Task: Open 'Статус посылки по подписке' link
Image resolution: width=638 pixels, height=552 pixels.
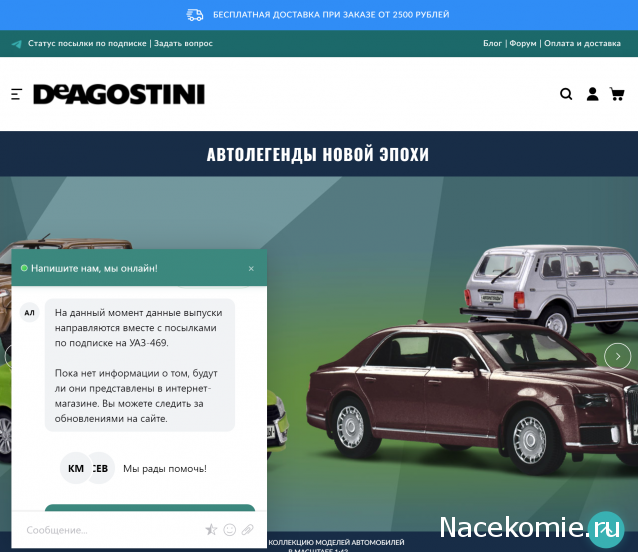Action: pyautogui.click(x=87, y=43)
